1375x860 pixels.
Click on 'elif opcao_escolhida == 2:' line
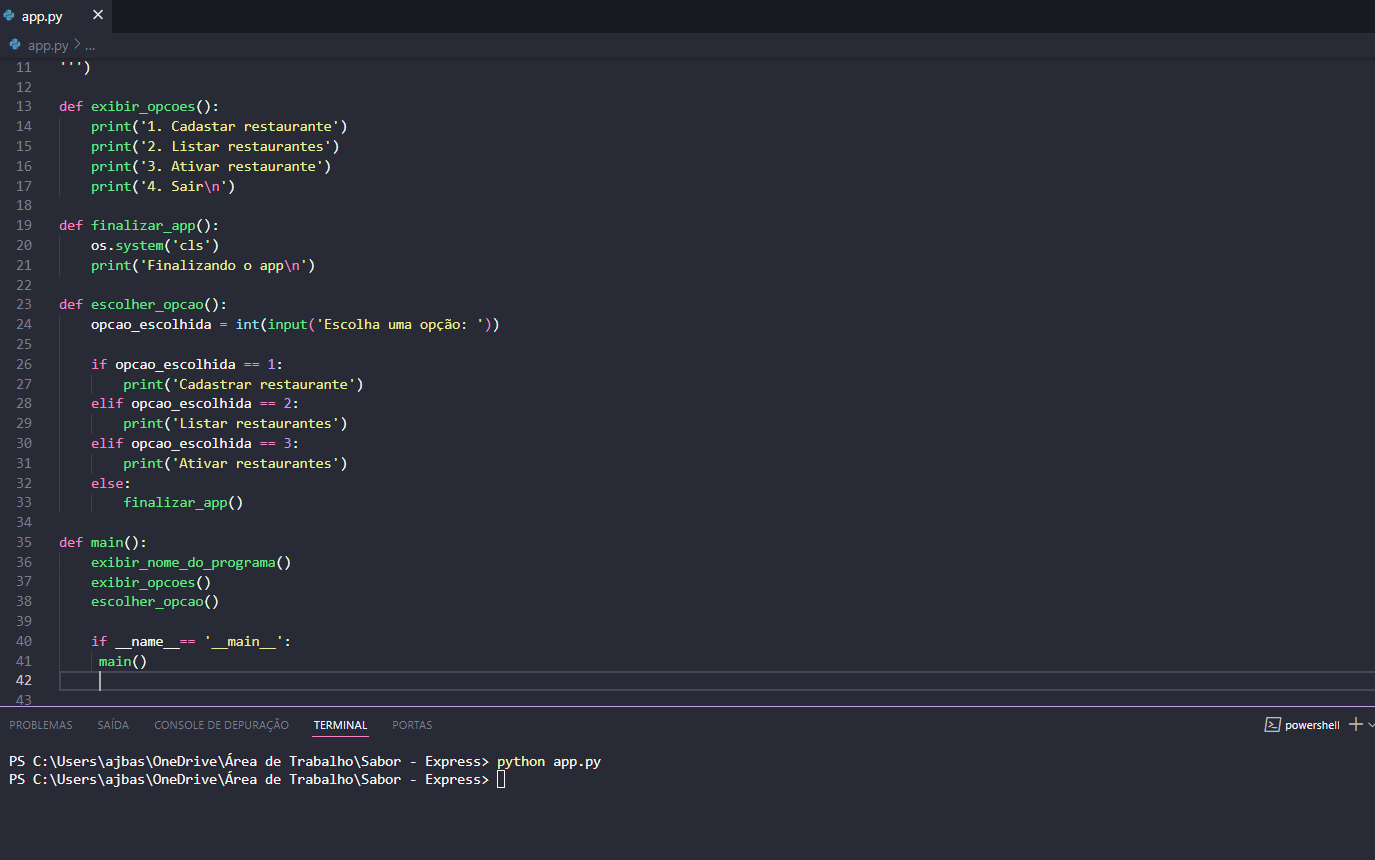[x=195, y=403]
